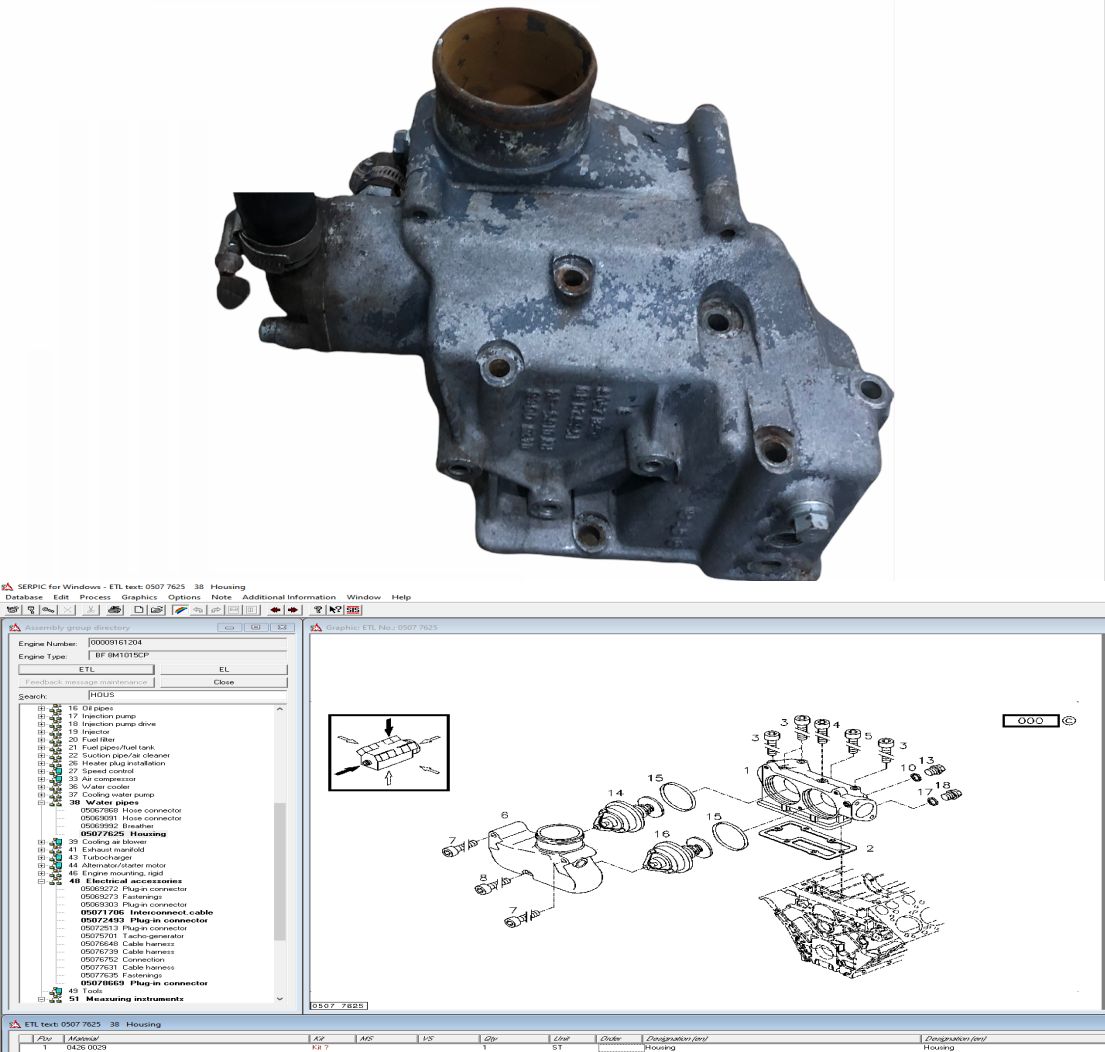Click the rainbow graphics toolbar icon
The width and height of the screenshot is (1105, 1052).
point(181,610)
